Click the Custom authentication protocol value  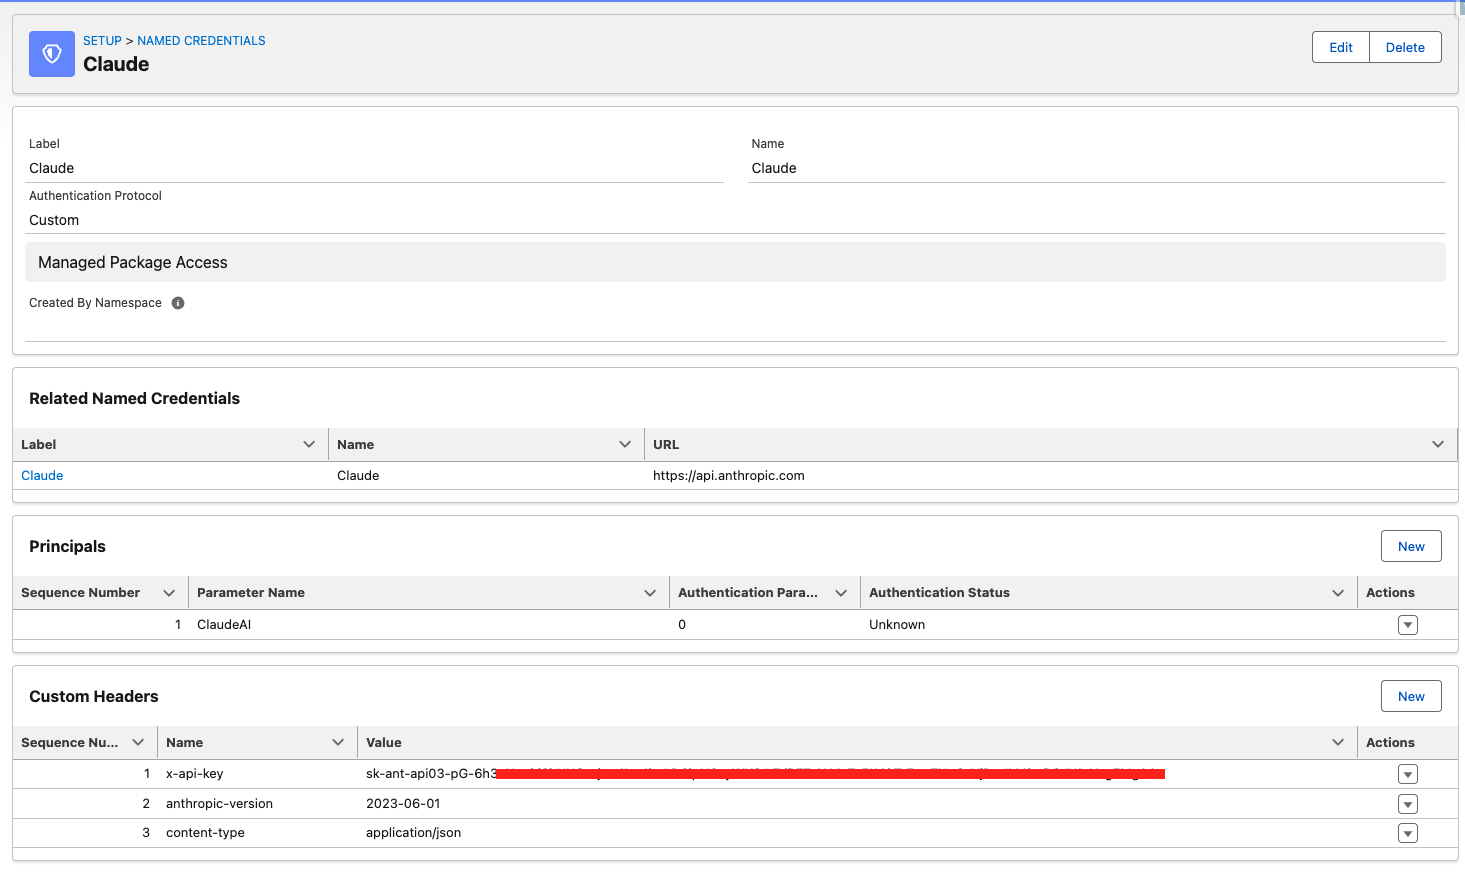(x=54, y=220)
